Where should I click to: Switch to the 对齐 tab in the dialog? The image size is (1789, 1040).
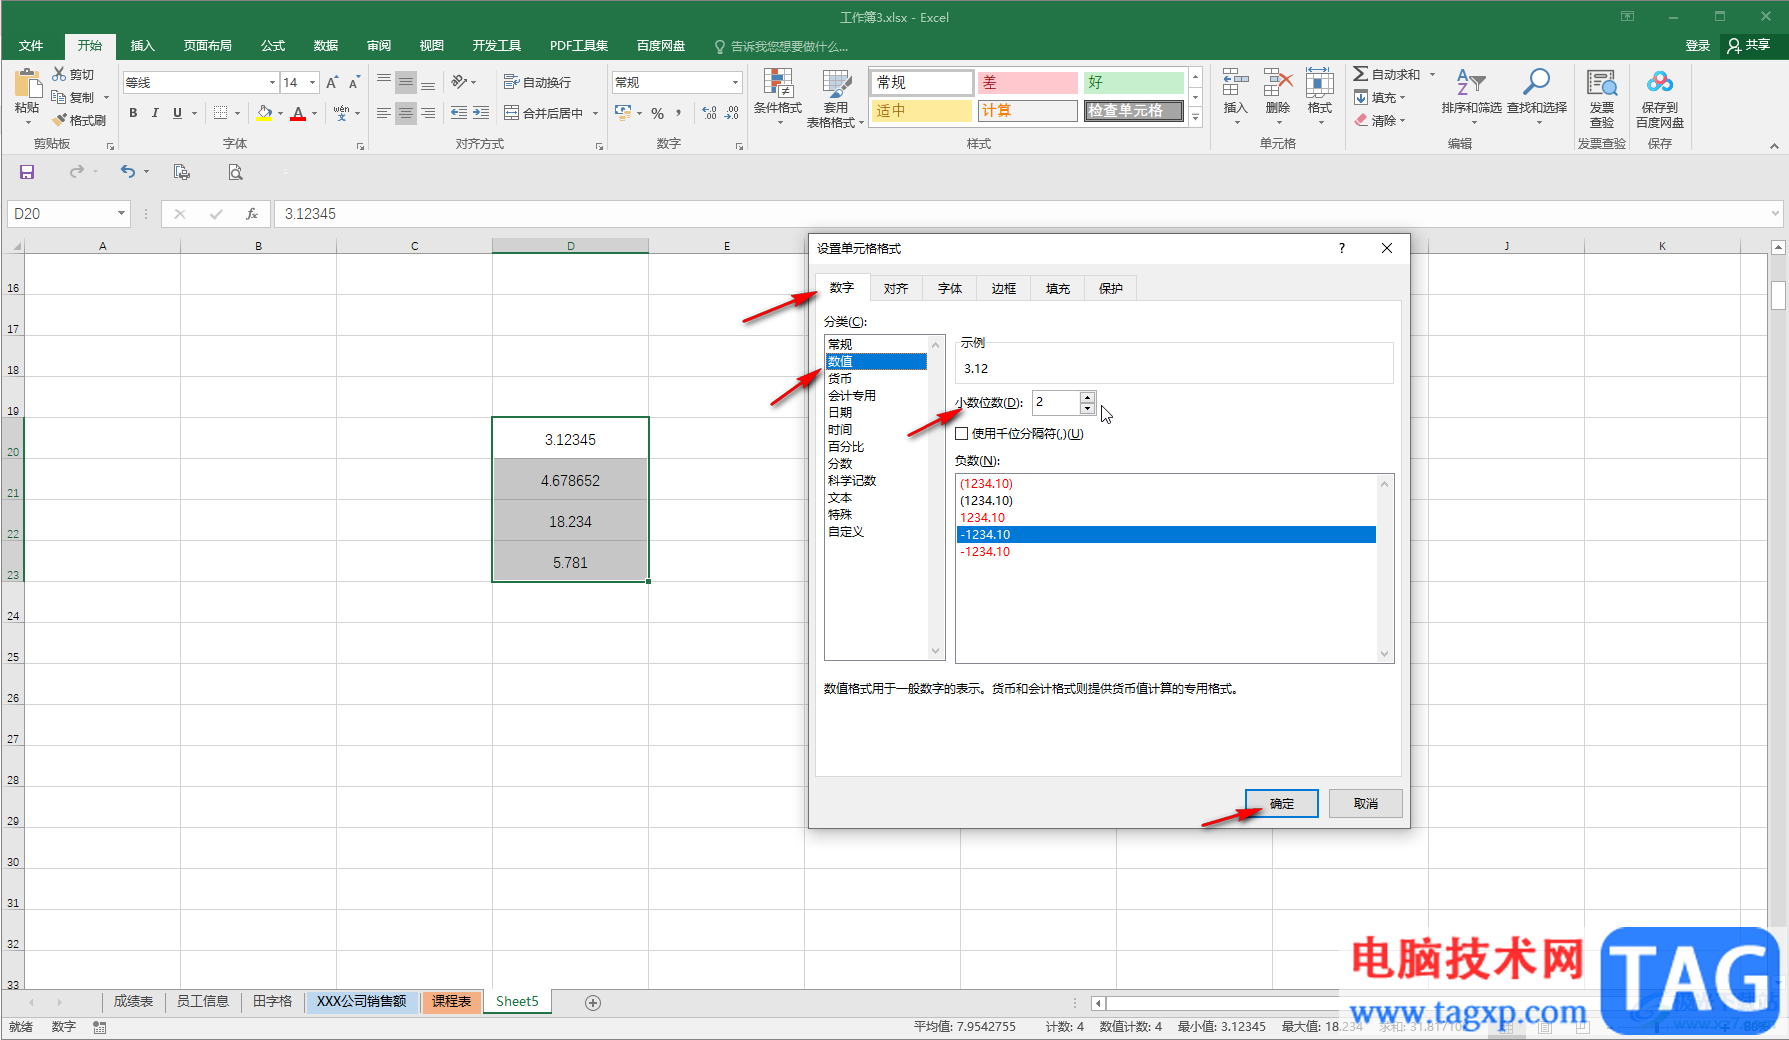coord(896,289)
